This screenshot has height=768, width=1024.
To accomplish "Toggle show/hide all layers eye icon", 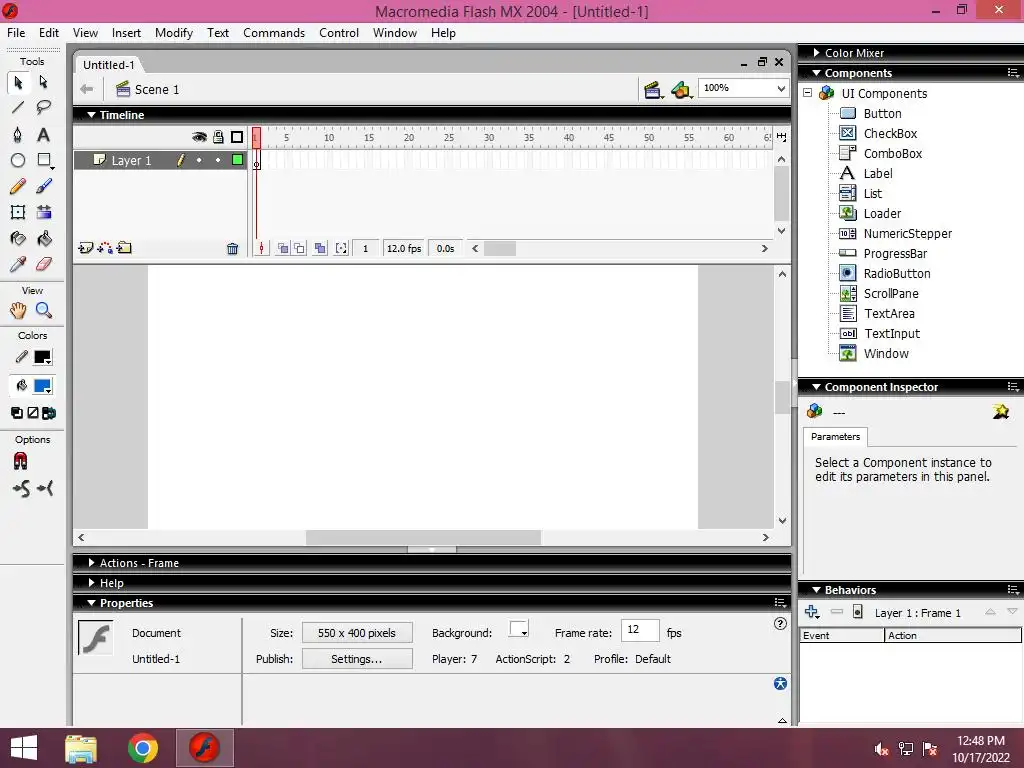I will coord(199,137).
